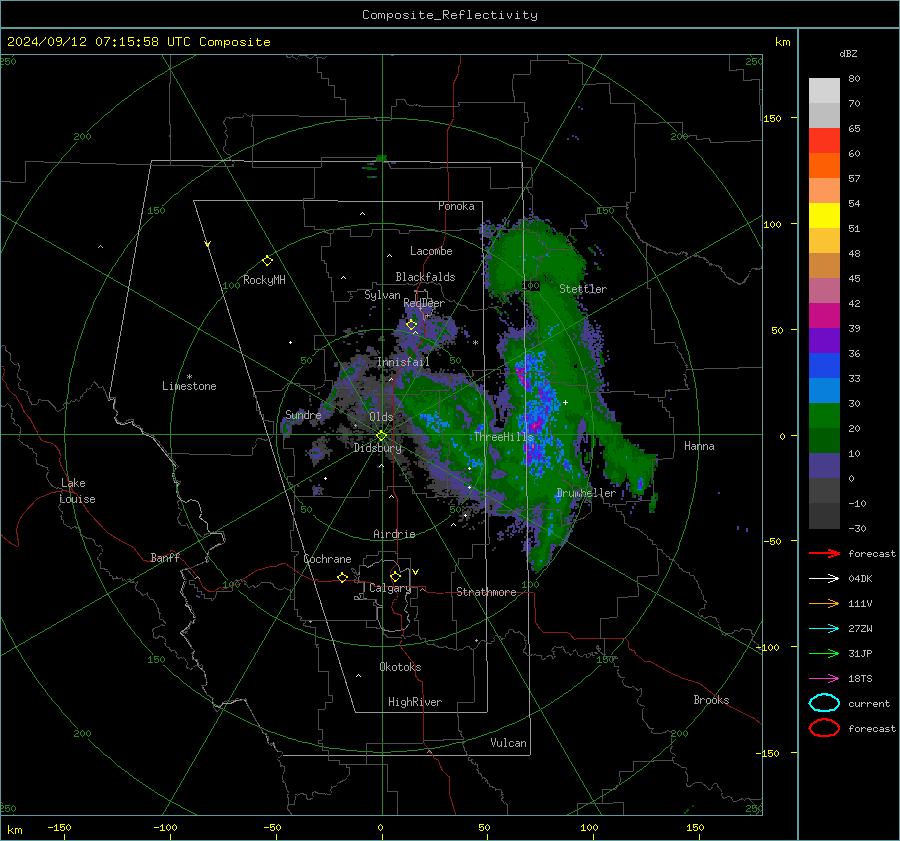Click the Calgary city label

390,588
